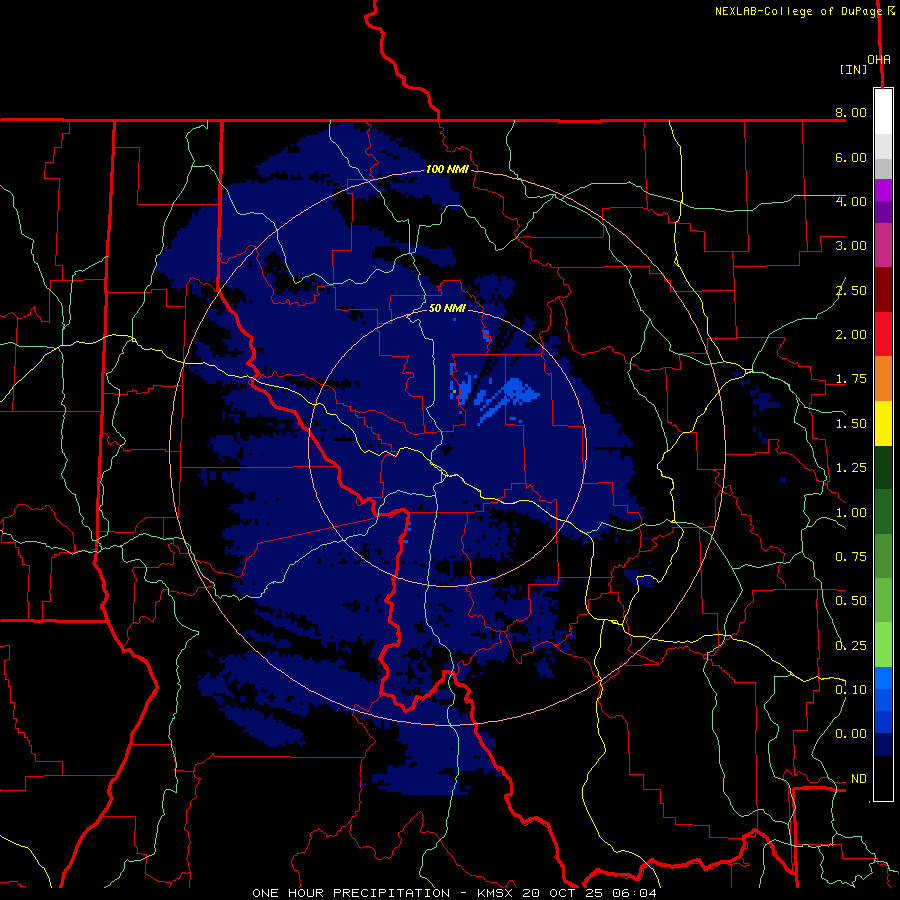This screenshot has height=900, width=900.
Task: Click the 1.25 legend value
Action: point(851,468)
